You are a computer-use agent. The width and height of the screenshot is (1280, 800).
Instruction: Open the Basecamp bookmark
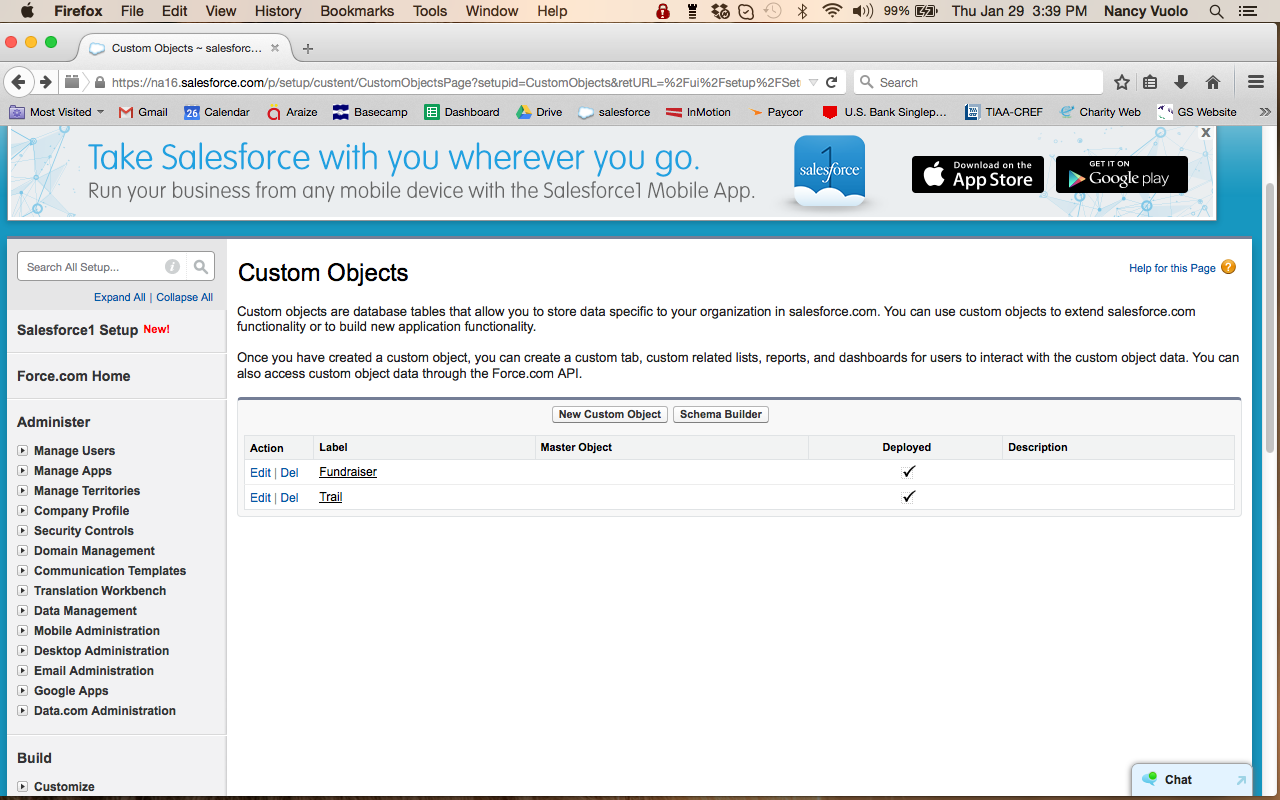[x=370, y=112]
